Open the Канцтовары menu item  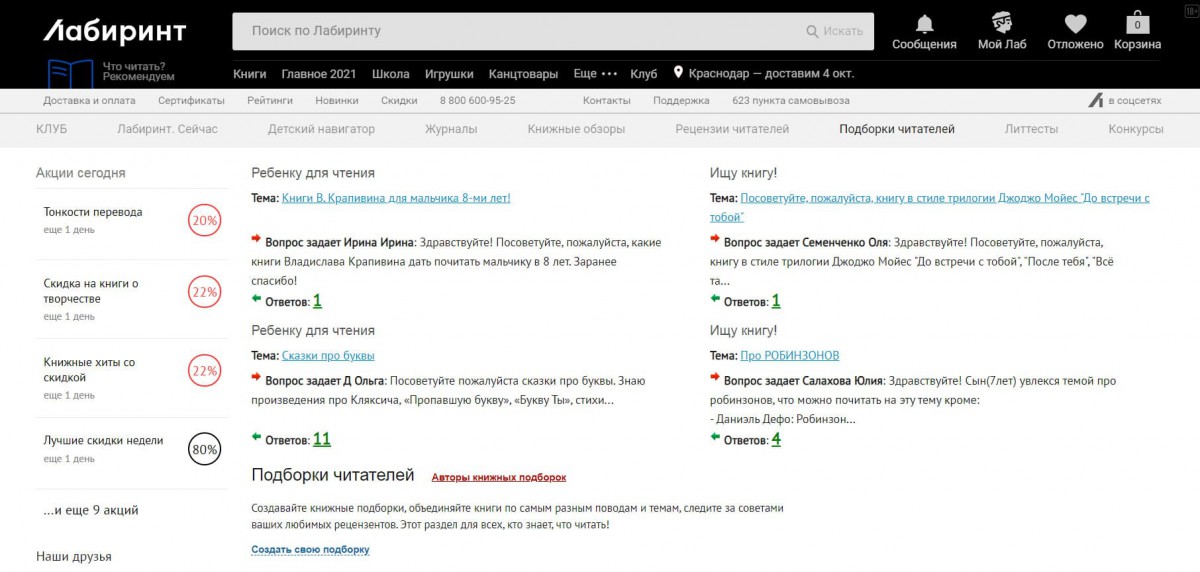[x=523, y=74]
